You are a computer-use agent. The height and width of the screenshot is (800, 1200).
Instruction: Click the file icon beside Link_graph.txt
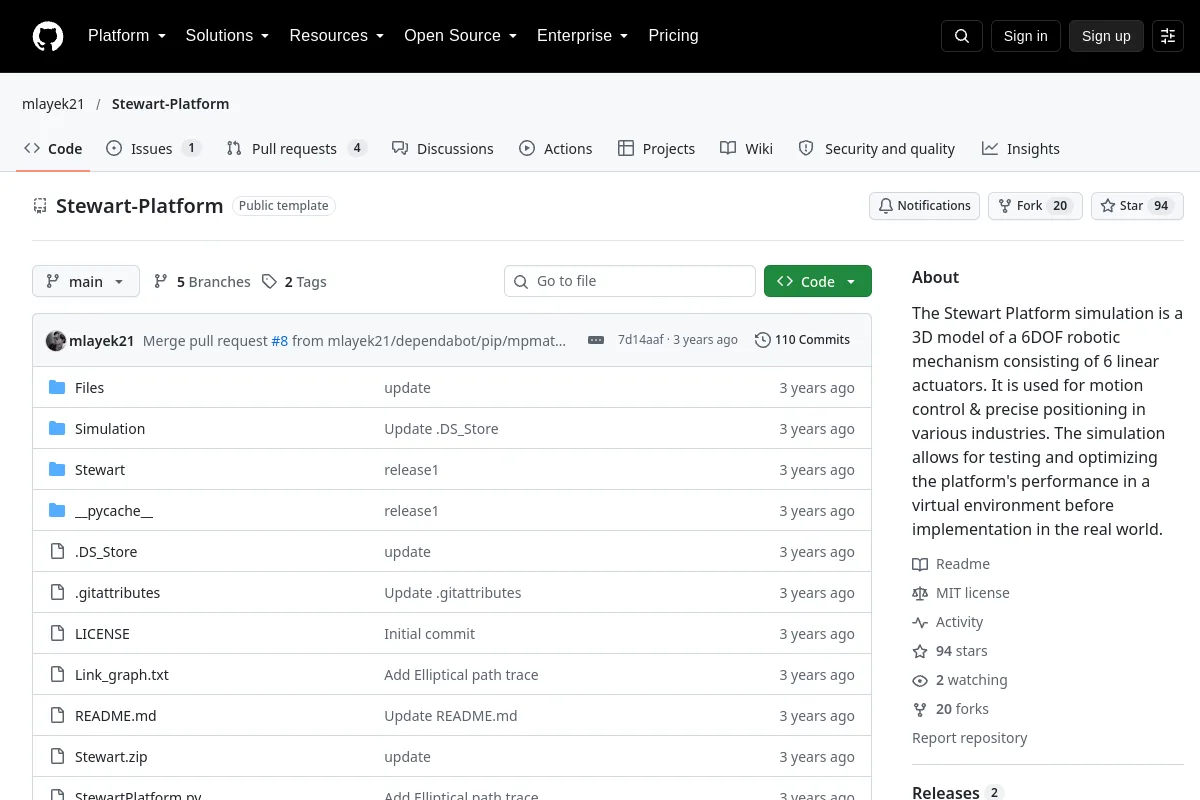(x=57, y=675)
